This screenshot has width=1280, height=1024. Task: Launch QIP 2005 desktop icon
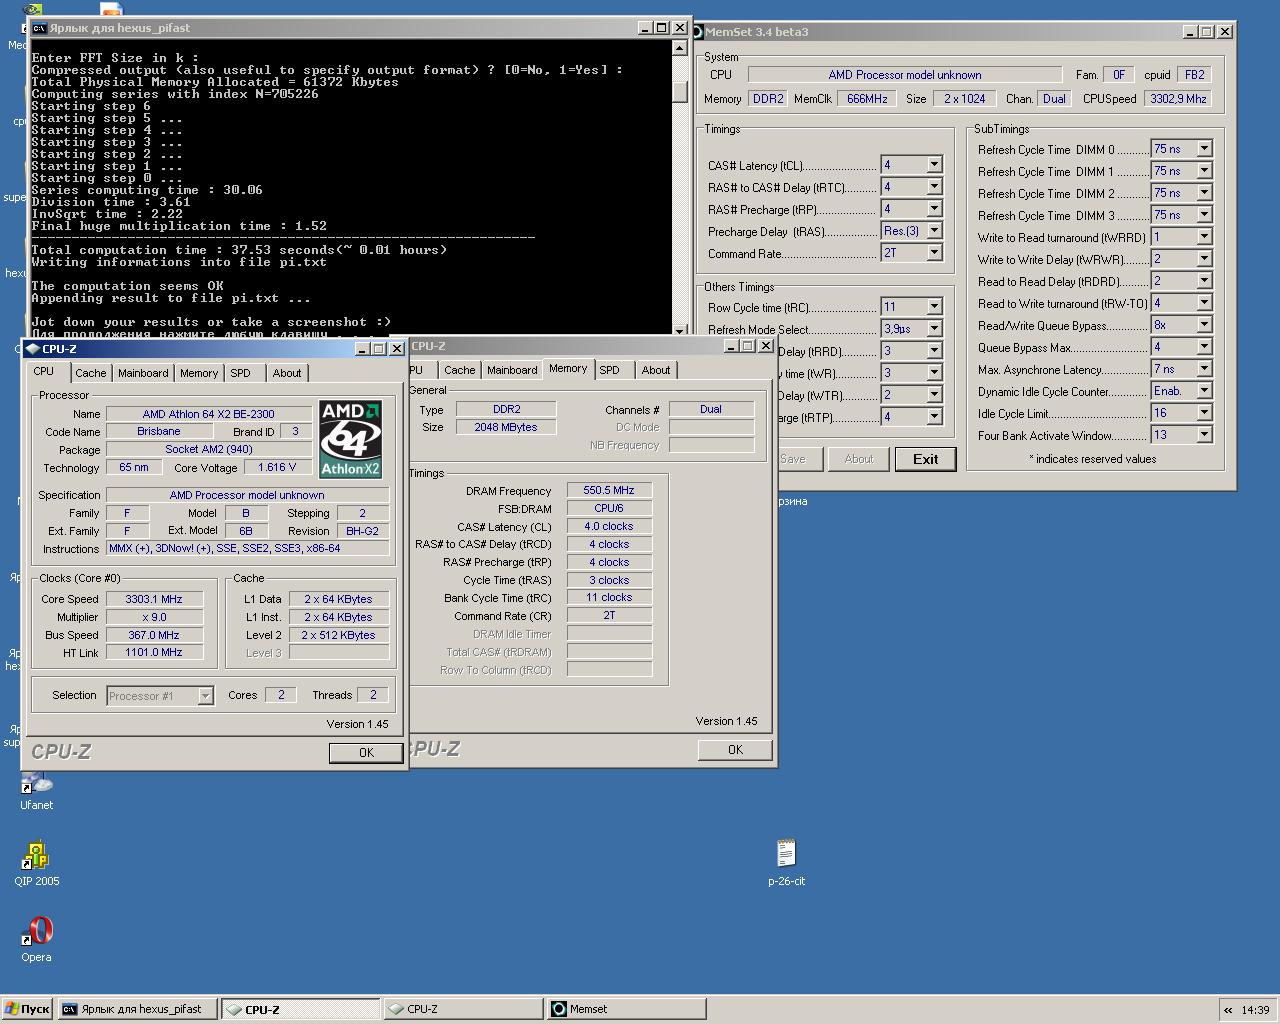36,861
